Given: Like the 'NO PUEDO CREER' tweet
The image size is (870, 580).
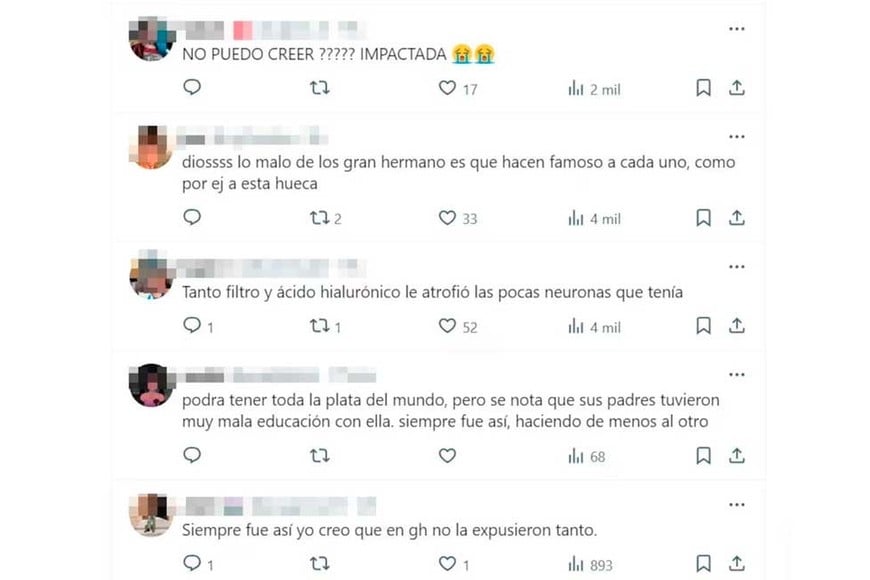Looking at the screenshot, I should point(447,88).
